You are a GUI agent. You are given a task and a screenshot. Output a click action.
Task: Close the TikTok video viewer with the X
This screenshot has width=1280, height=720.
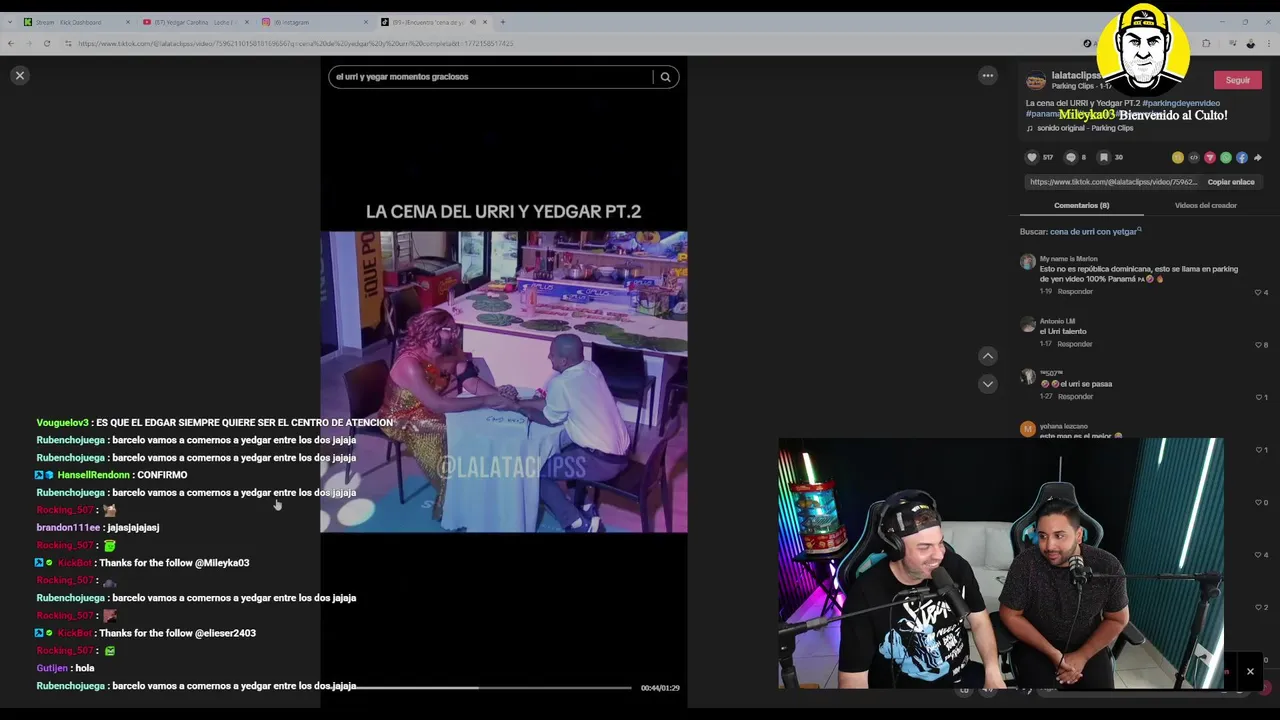point(19,75)
